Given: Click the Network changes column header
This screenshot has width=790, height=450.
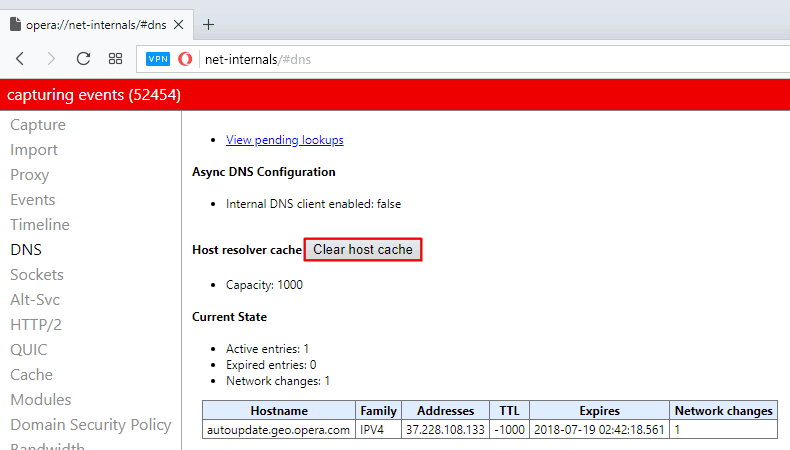Looking at the screenshot, I should (x=723, y=411).
